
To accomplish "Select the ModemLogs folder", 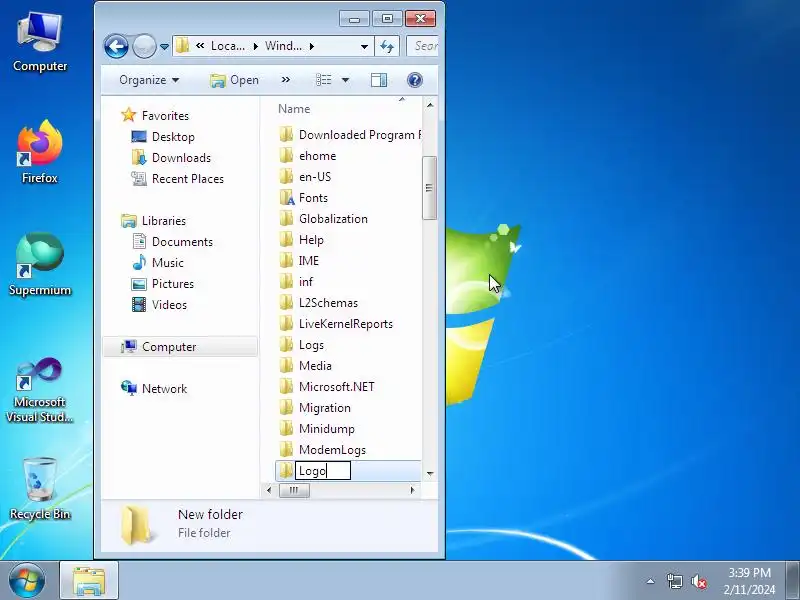I will pos(322,449).
